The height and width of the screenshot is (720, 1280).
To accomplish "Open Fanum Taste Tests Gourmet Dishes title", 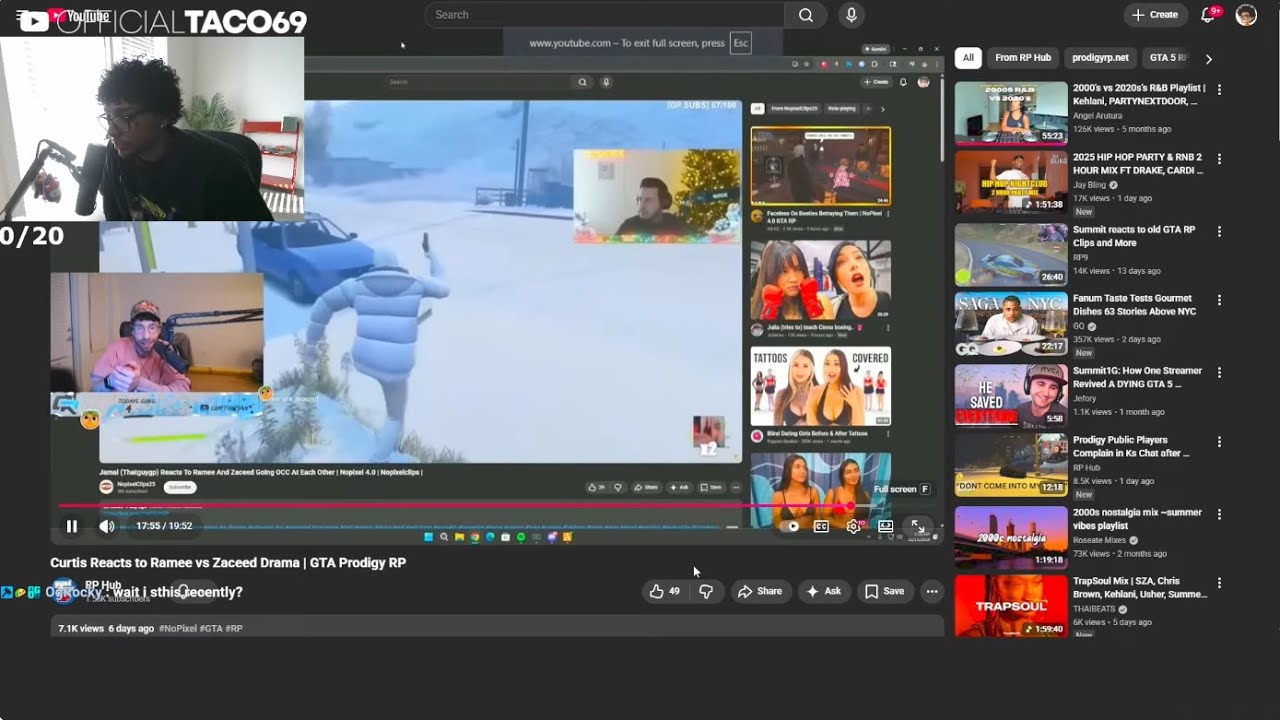I will (1134, 305).
